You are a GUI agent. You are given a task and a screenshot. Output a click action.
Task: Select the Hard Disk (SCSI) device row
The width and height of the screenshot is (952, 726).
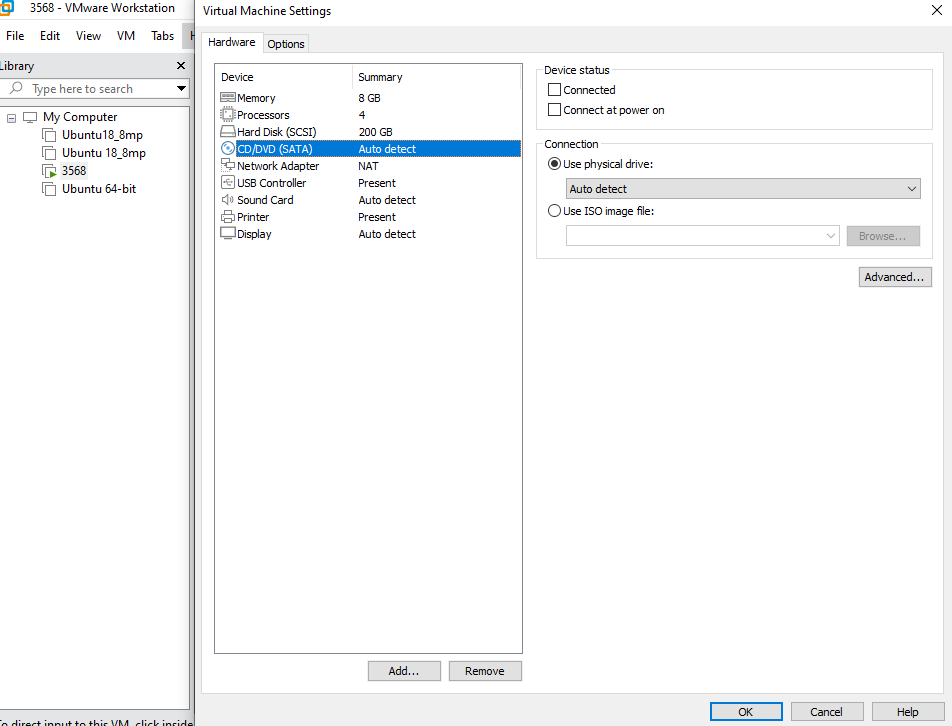point(370,132)
